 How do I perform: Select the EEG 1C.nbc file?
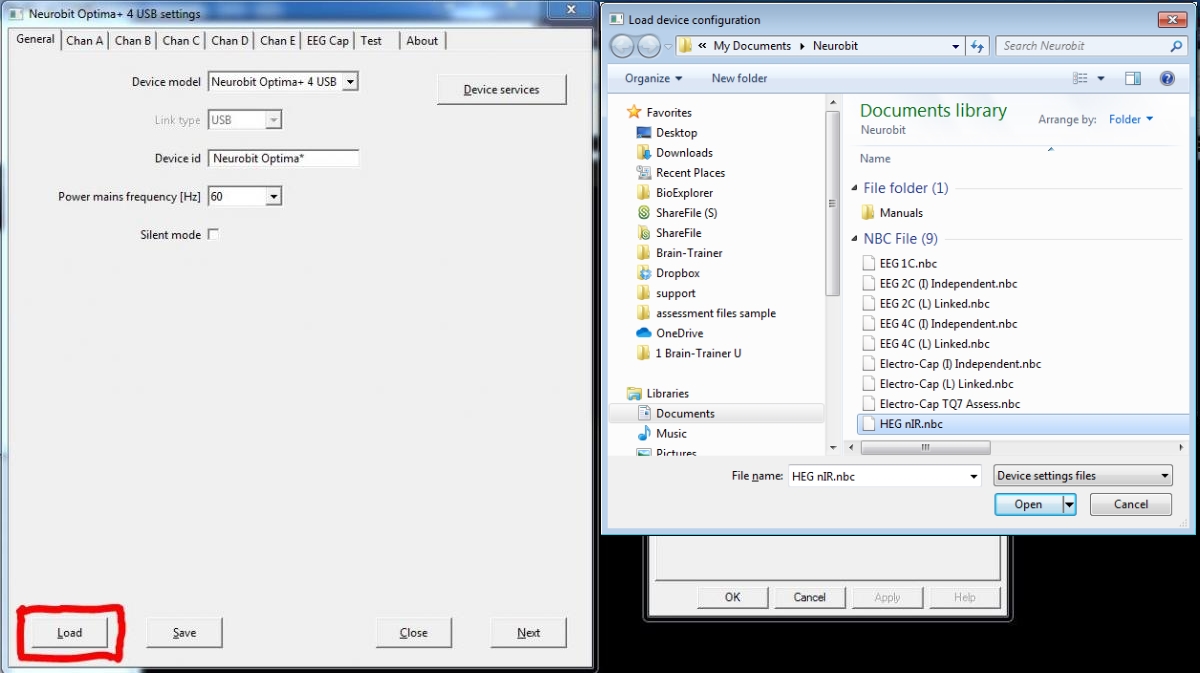pos(908,264)
